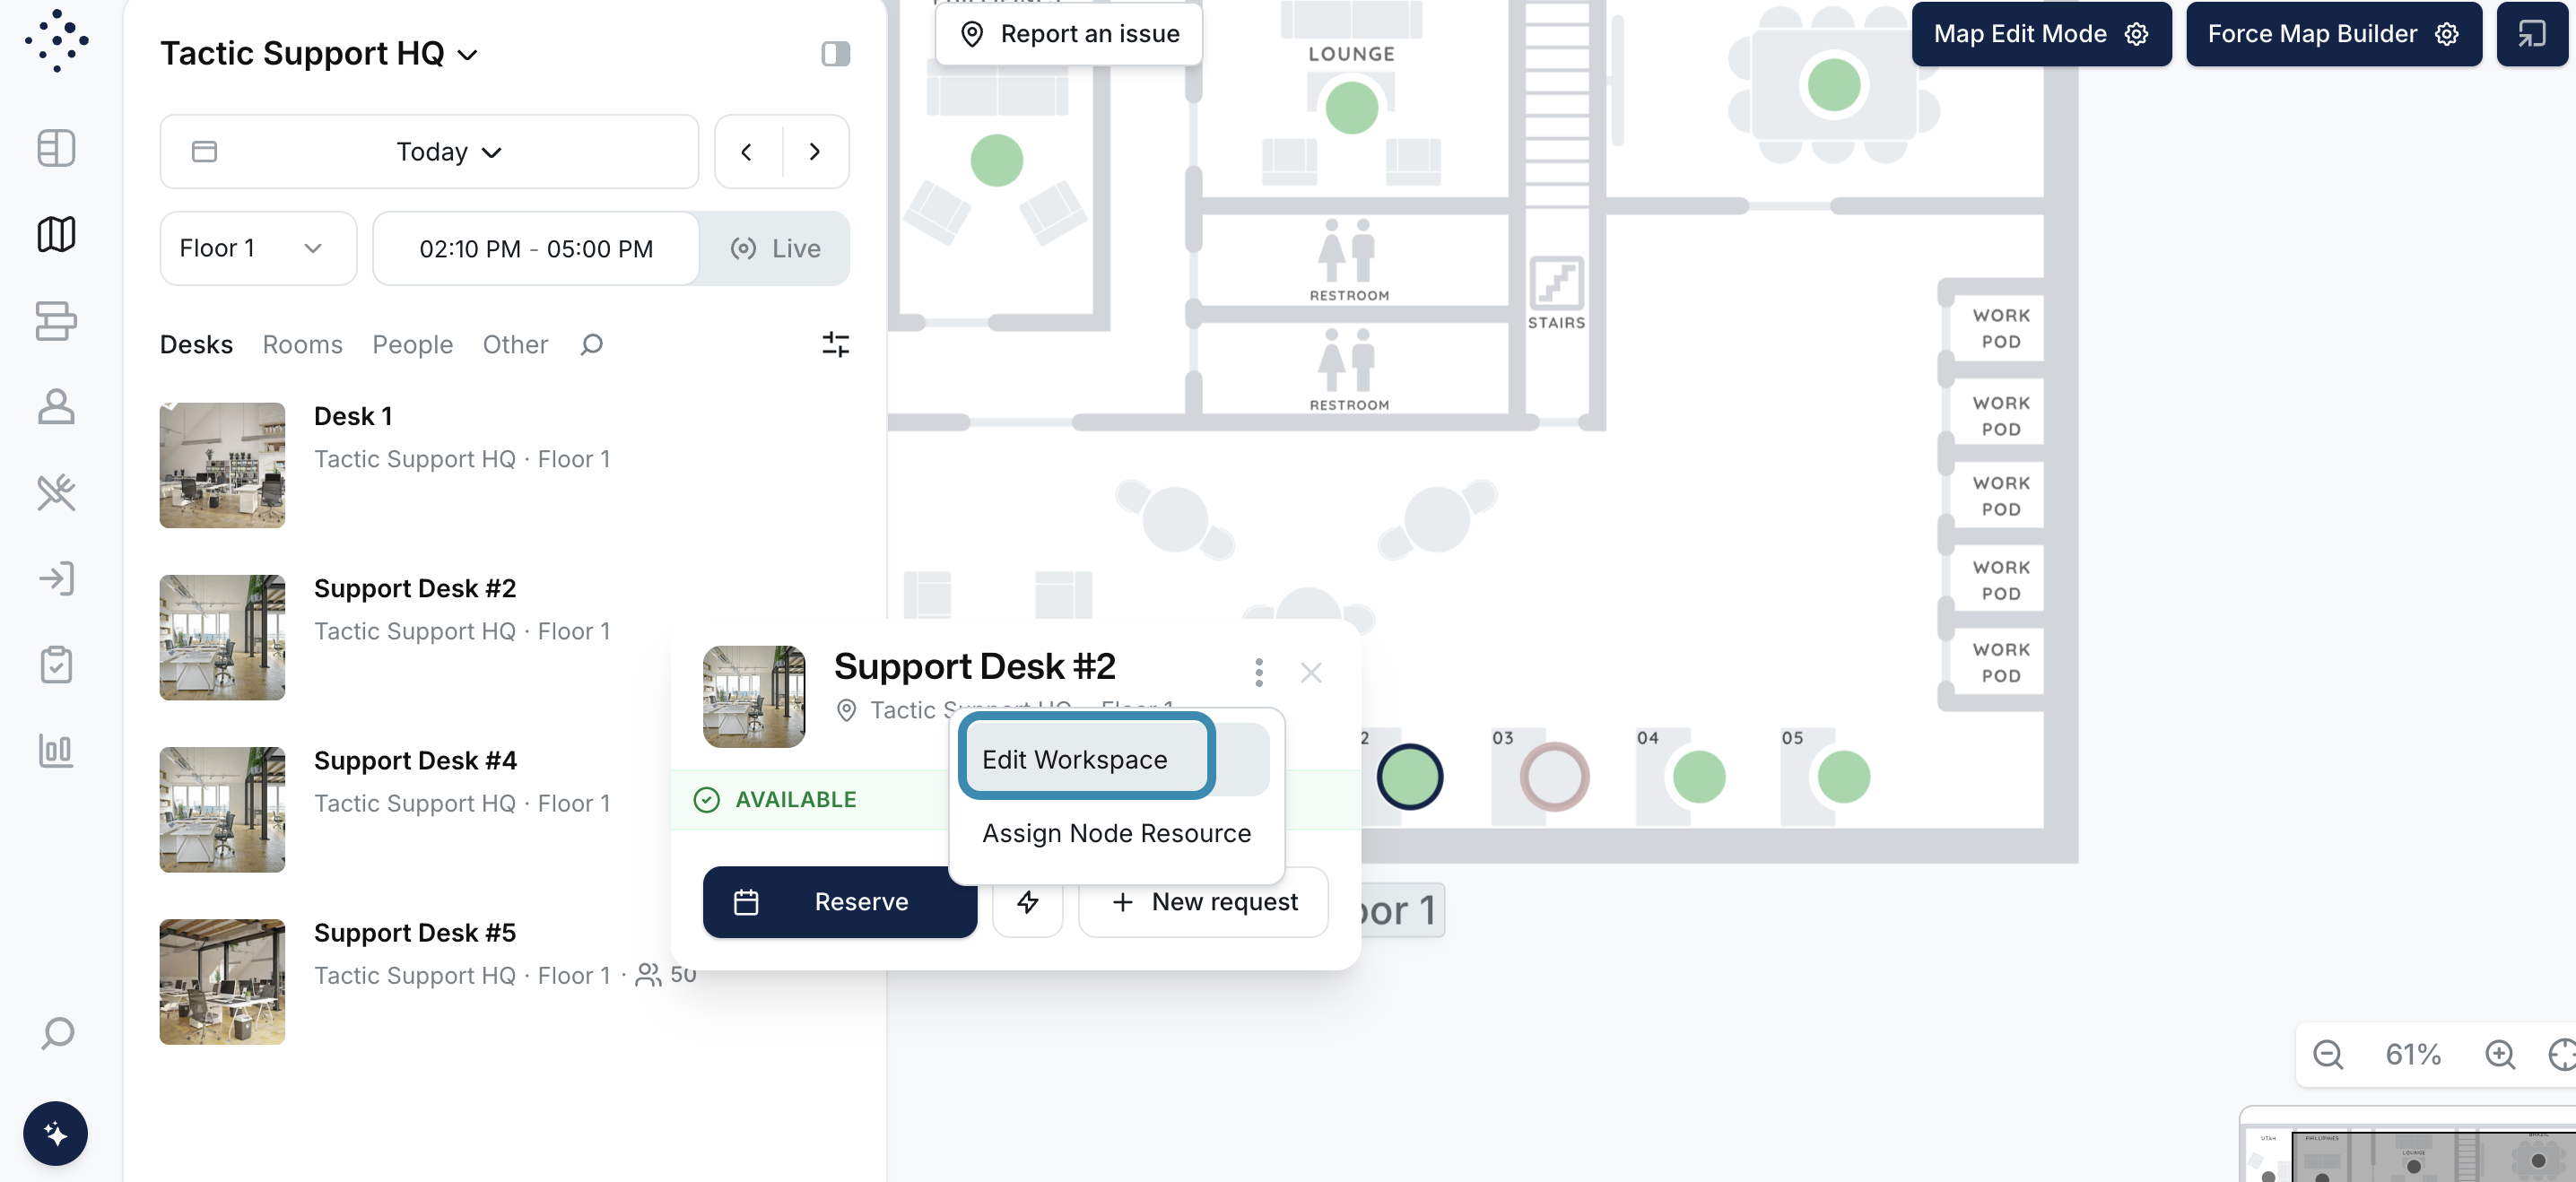This screenshot has height=1182, width=2576.
Task: Enable Map Edit Mode
Action: point(2041,34)
